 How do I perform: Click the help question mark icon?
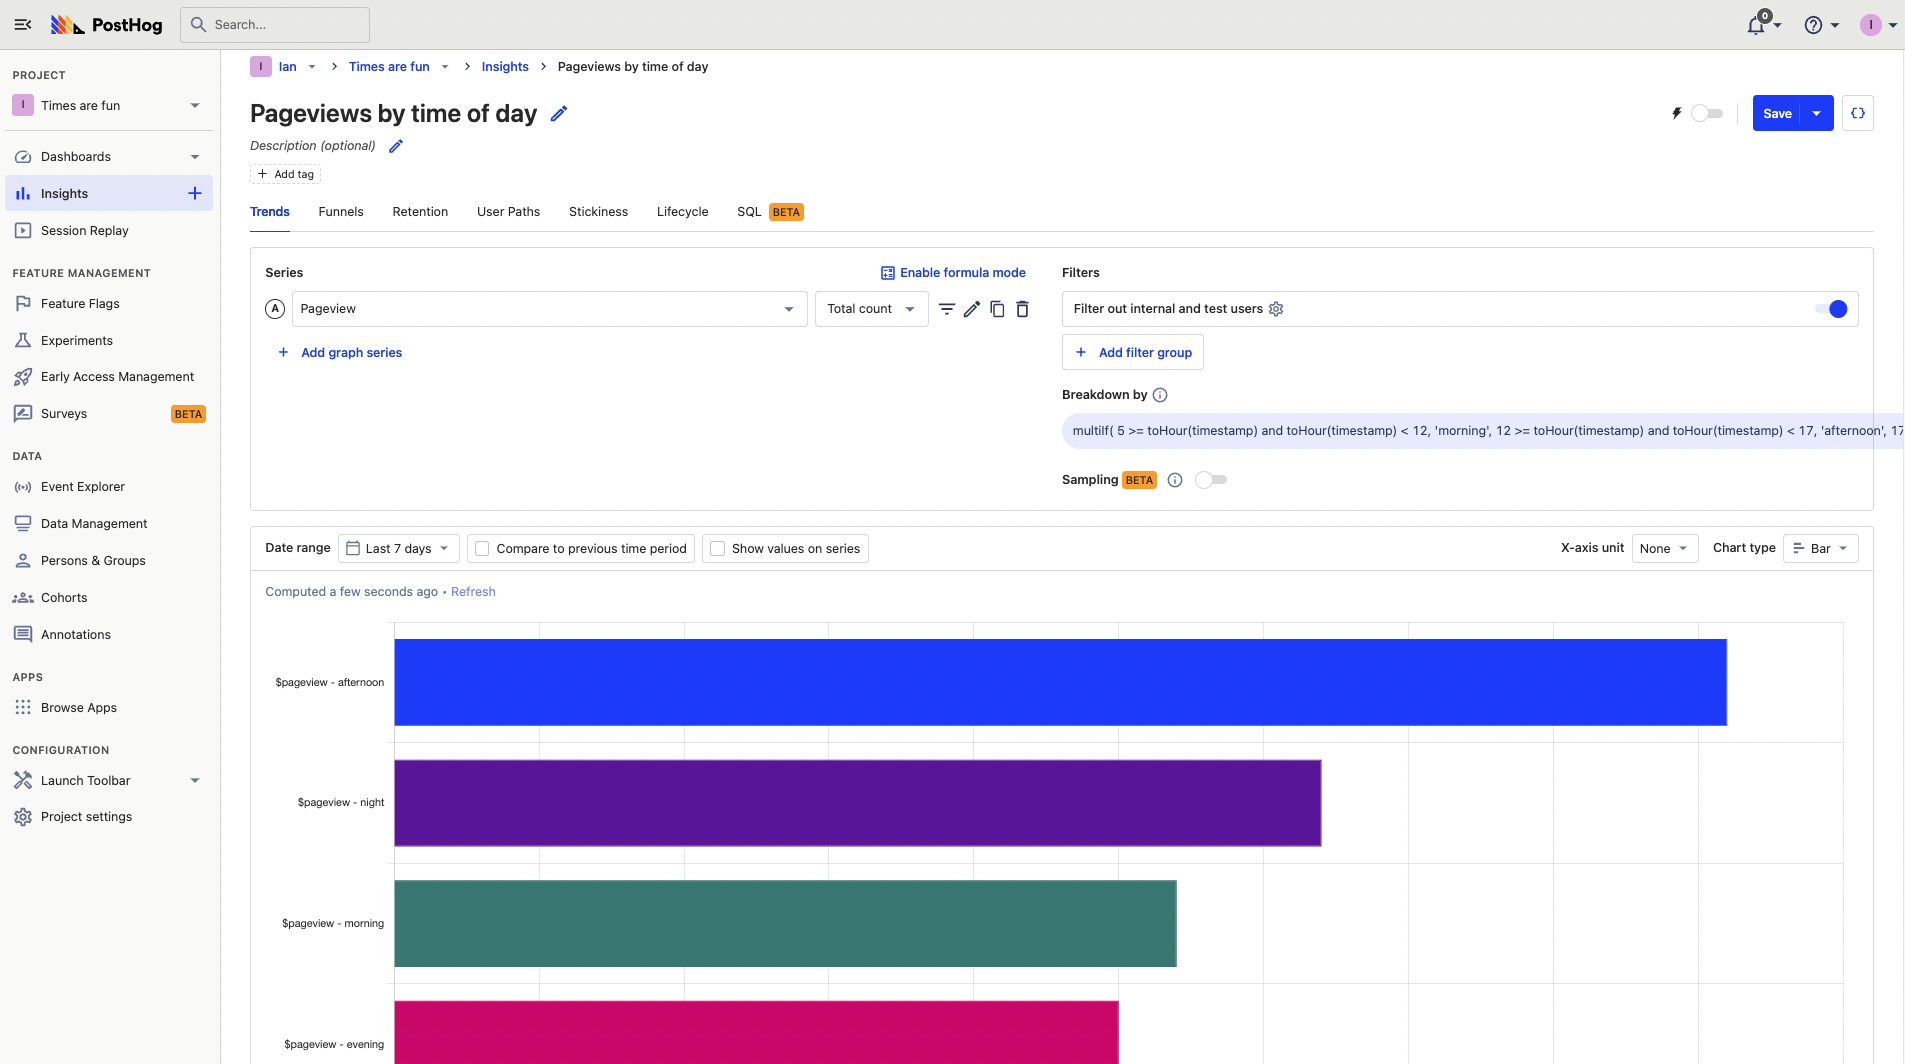click(1813, 25)
